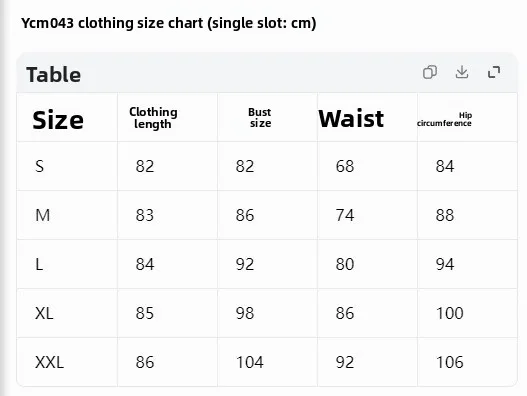The width and height of the screenshot is (527, 396).
Task: Click the Ycm043 clothing size chart title
Action: 168,23
